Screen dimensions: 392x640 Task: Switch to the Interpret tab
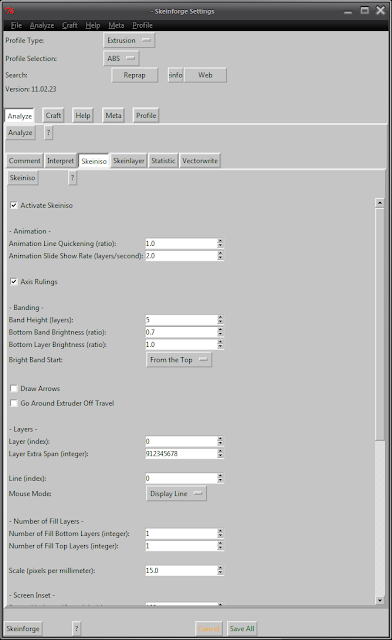click(x=60, y=161)
